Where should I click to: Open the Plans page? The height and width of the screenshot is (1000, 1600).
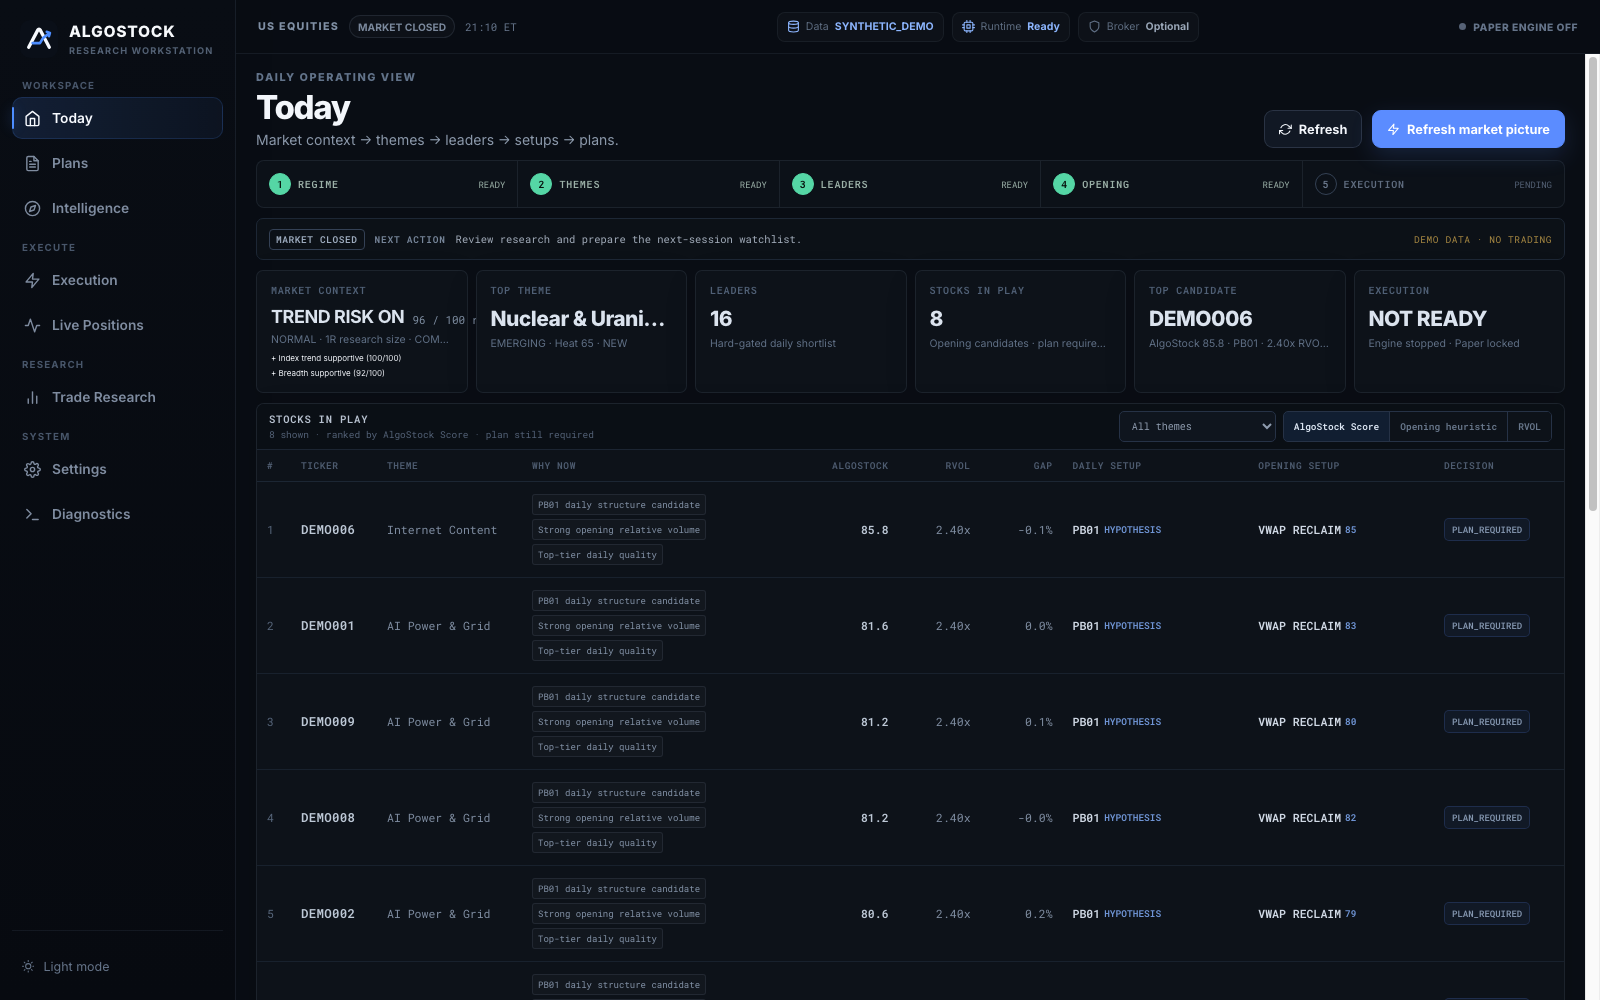tap(117, 164)
